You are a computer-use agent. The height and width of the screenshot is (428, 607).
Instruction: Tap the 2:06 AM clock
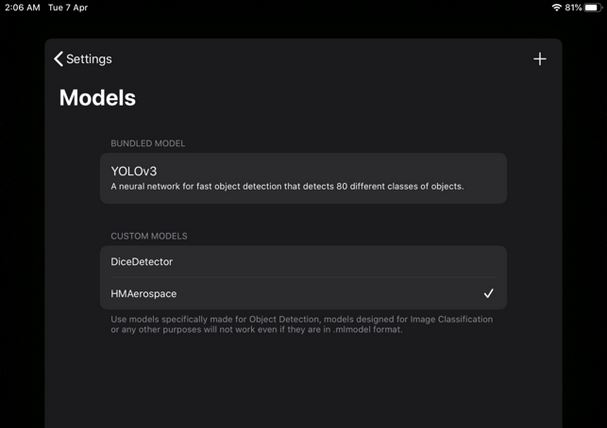[20, 7]
